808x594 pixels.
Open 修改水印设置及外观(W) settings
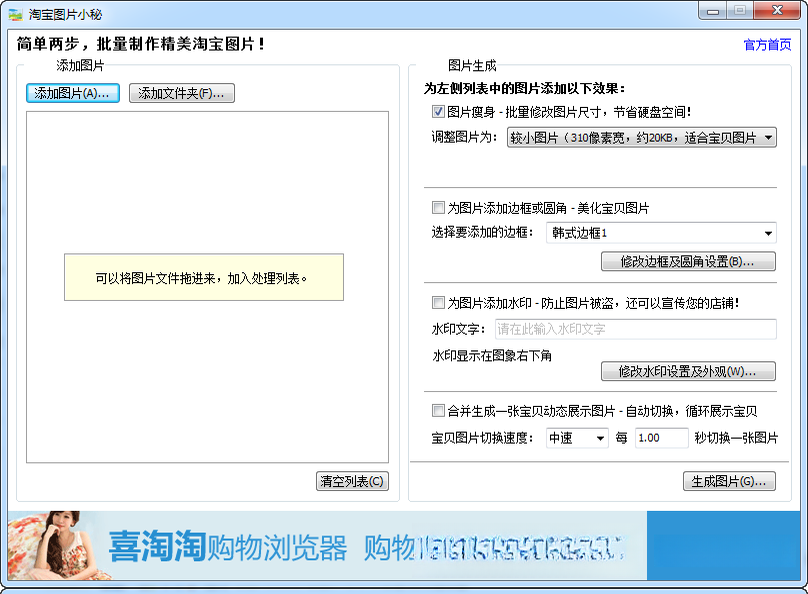coord(688,371)
